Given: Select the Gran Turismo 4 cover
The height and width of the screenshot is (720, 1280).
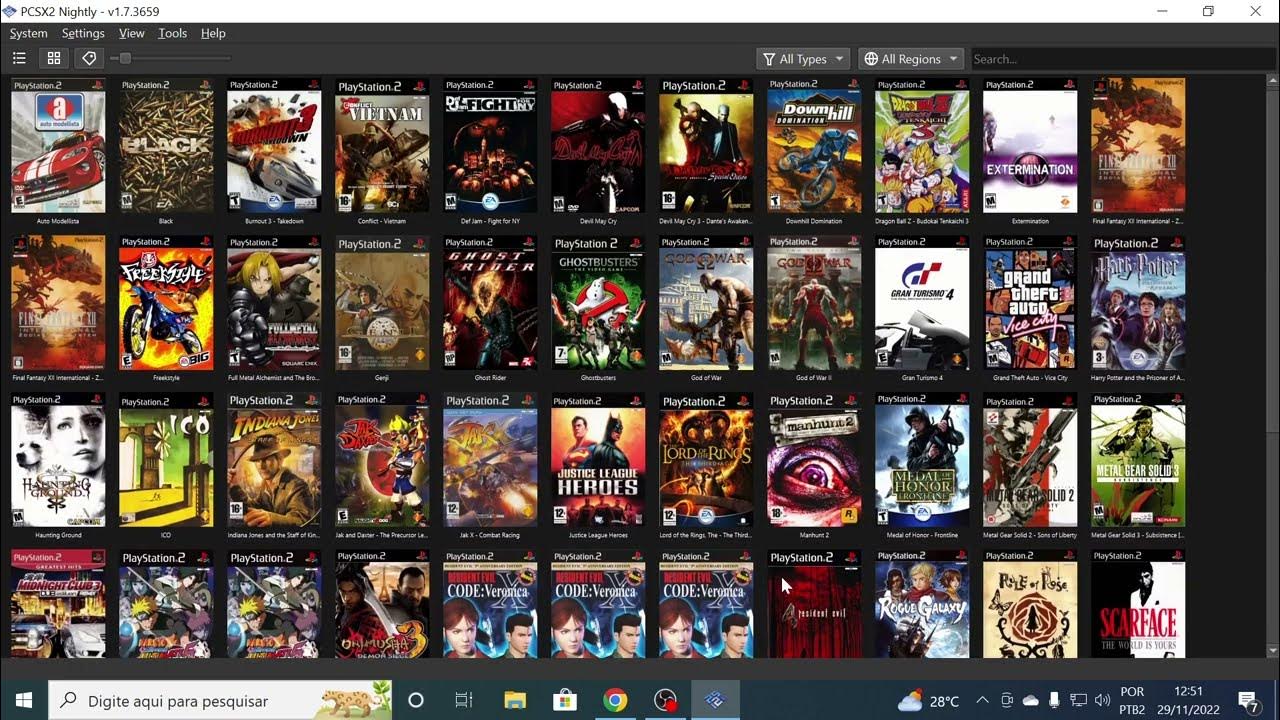Looking at the screenshot, I should 922,303.
